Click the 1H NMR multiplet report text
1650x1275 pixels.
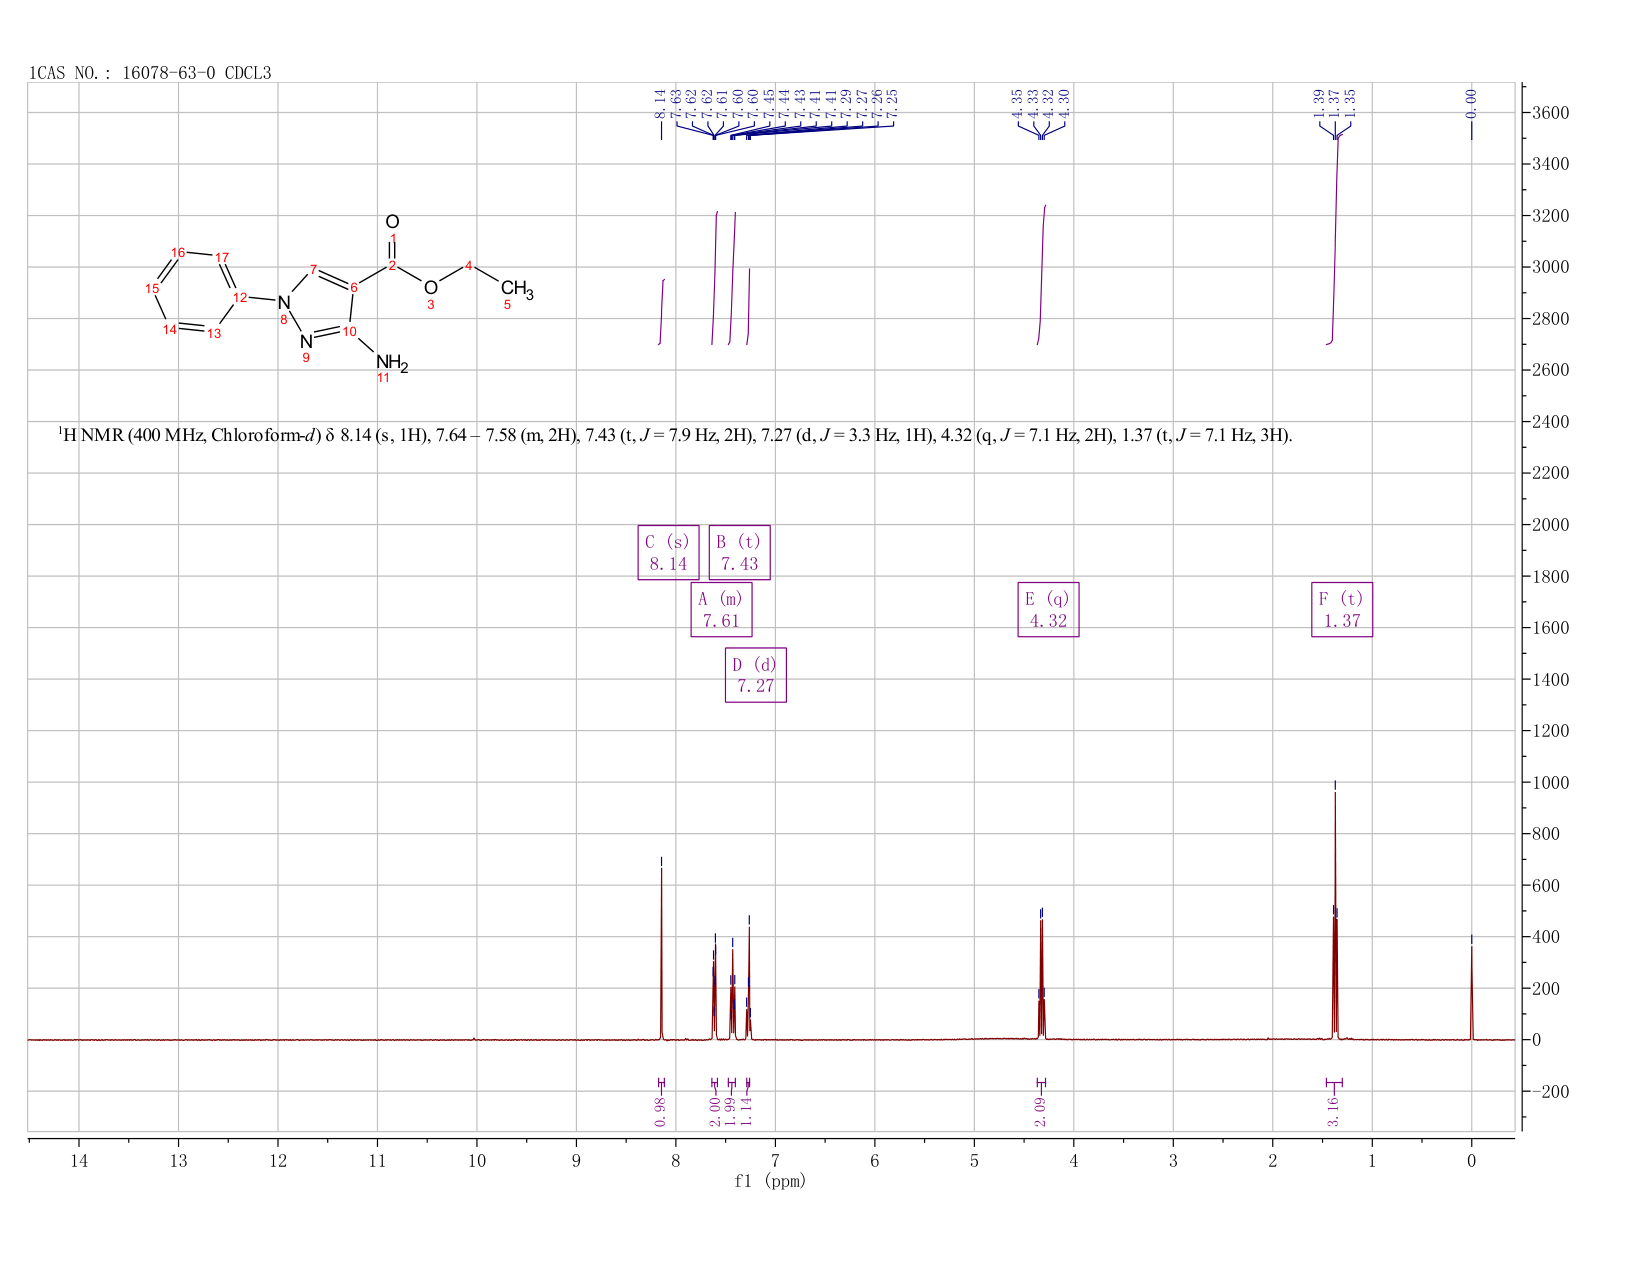click(675, 435)
